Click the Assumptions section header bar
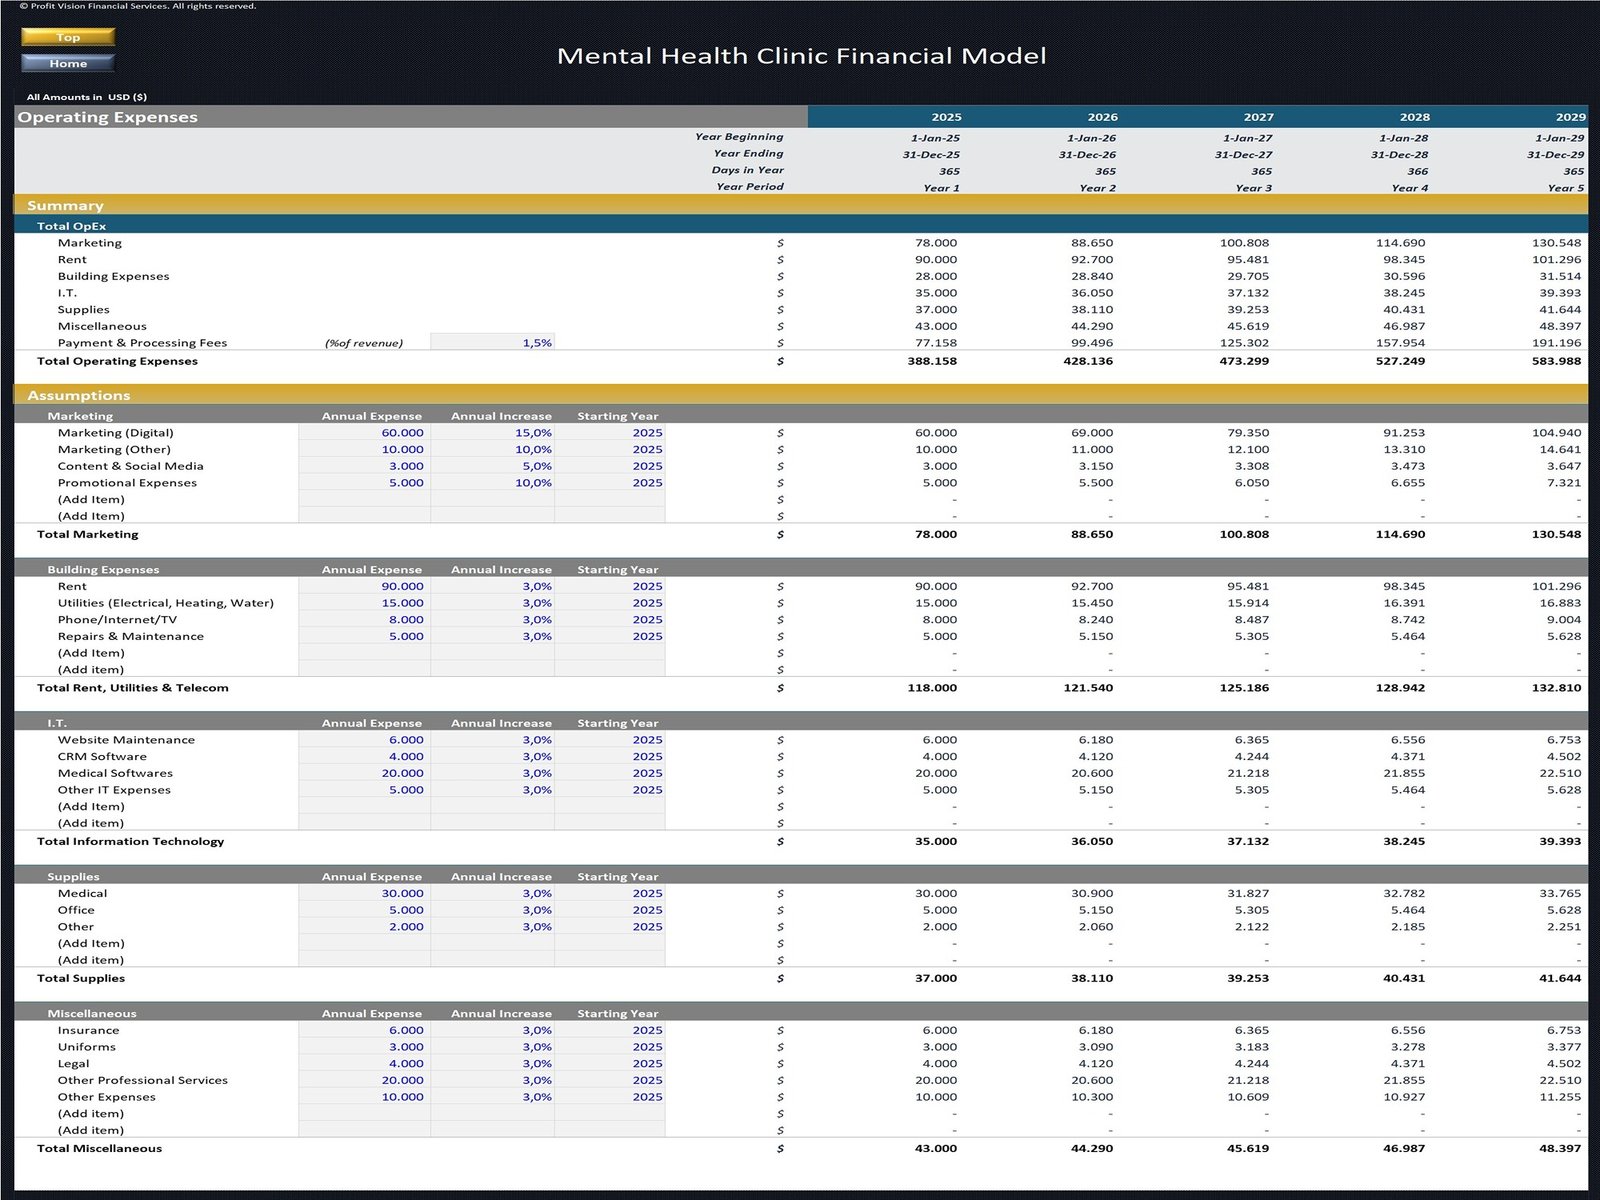This screenshot has height=1200, width=1600. point(800,395)
